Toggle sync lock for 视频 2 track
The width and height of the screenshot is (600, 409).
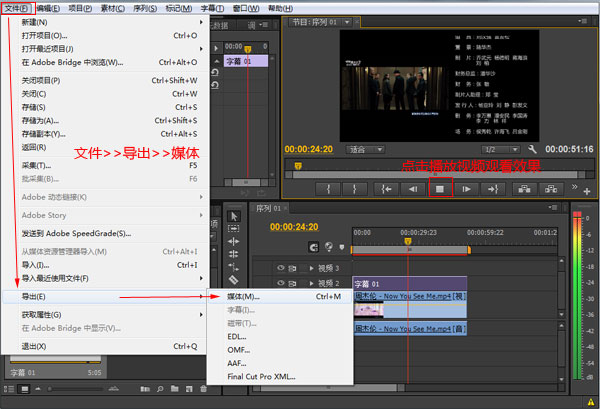(292, 284)
